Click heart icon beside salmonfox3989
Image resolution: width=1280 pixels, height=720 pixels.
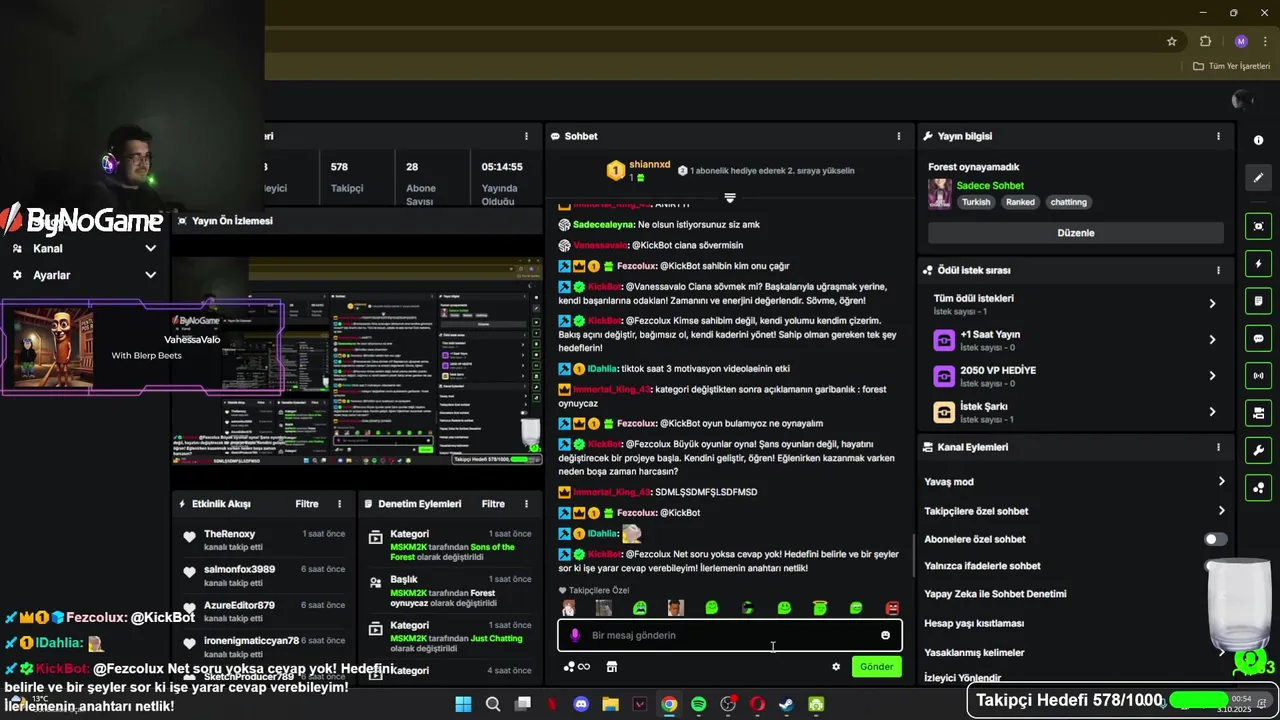189,572
